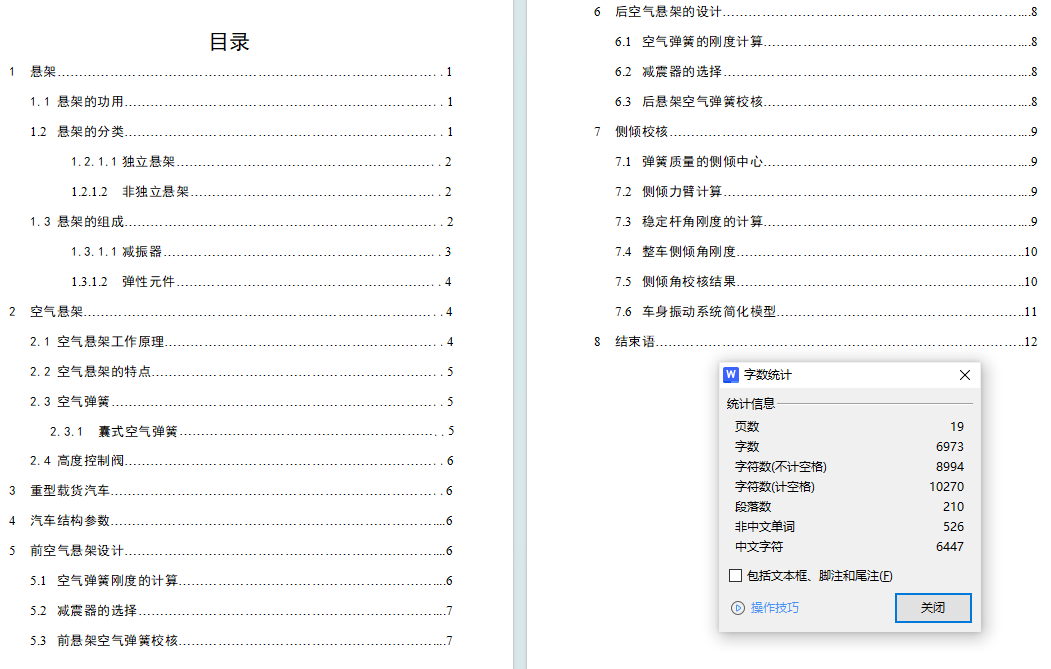
Task: Click TOC entry 1.2.1.2 非独立悬架
Action: 261,192
